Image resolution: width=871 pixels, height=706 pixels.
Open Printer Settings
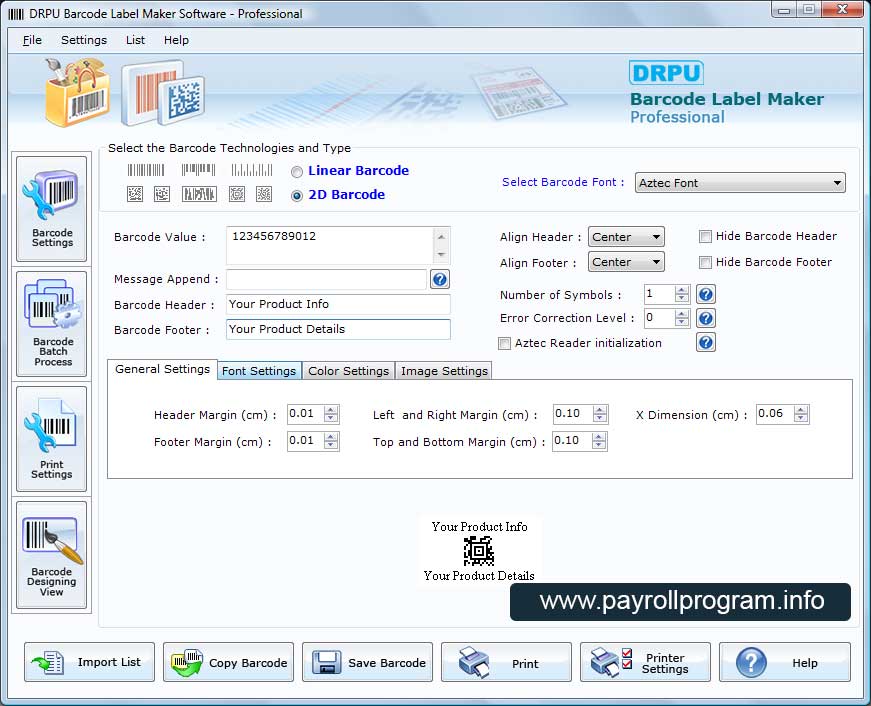[x=645, y=662]
